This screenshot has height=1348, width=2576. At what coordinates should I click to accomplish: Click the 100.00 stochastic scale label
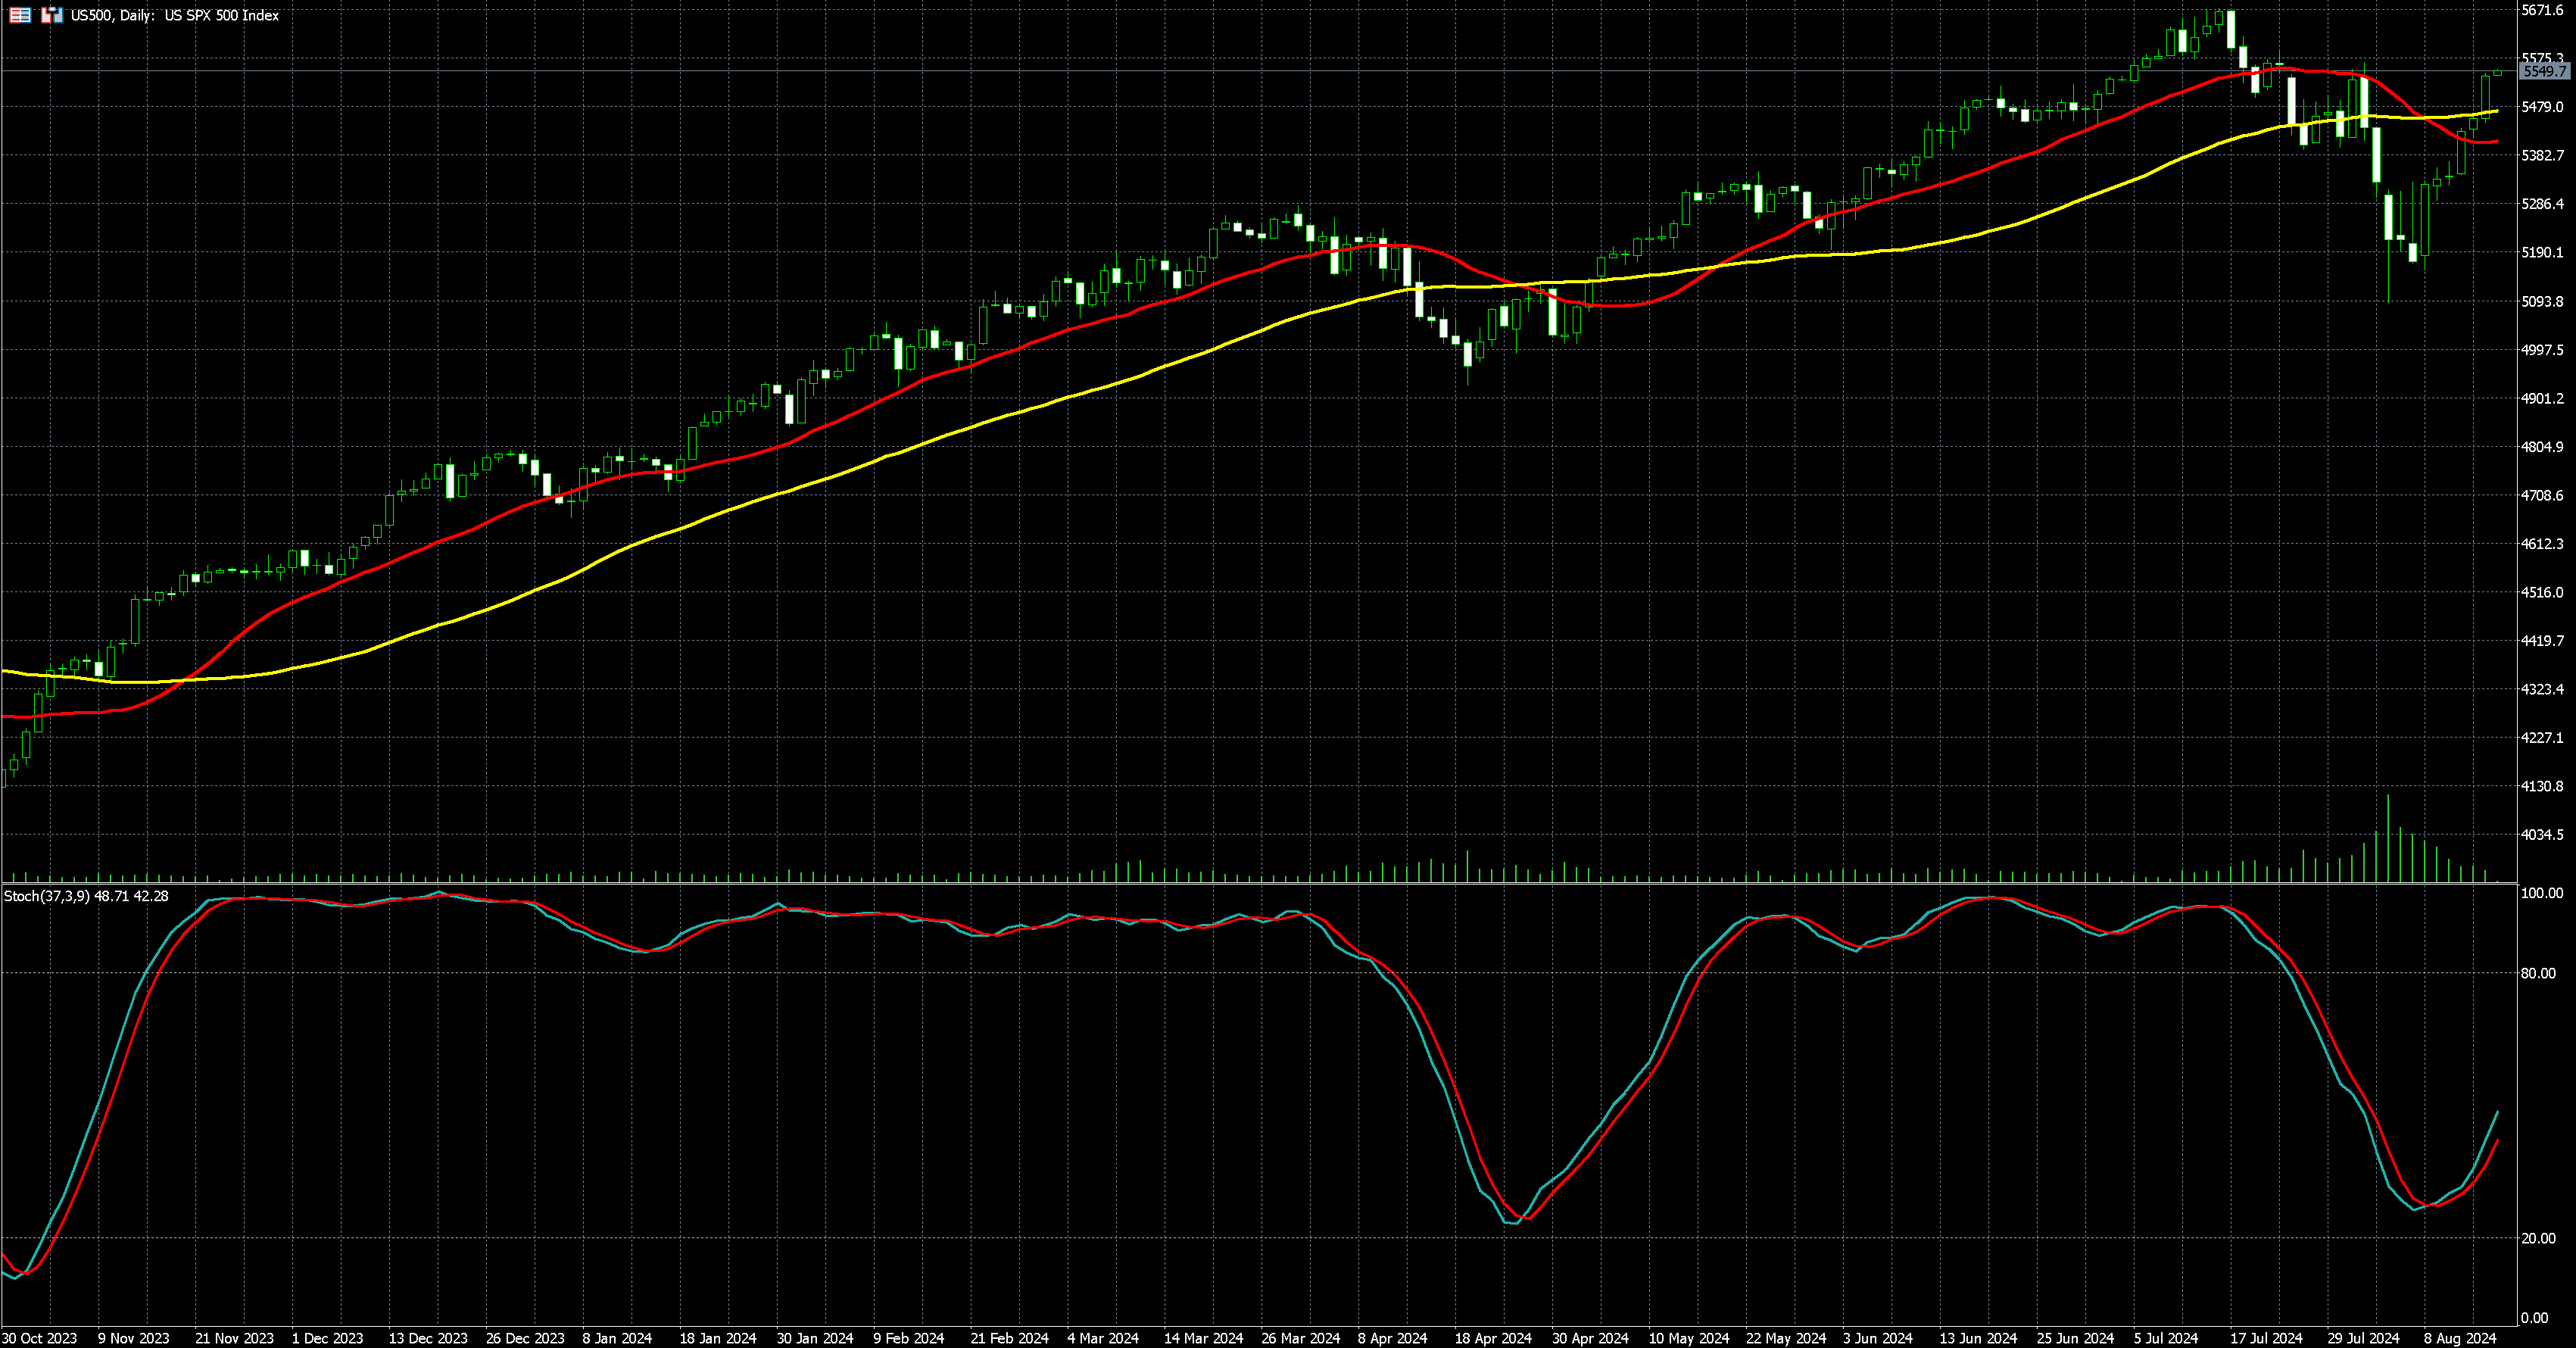point(2541,893)
